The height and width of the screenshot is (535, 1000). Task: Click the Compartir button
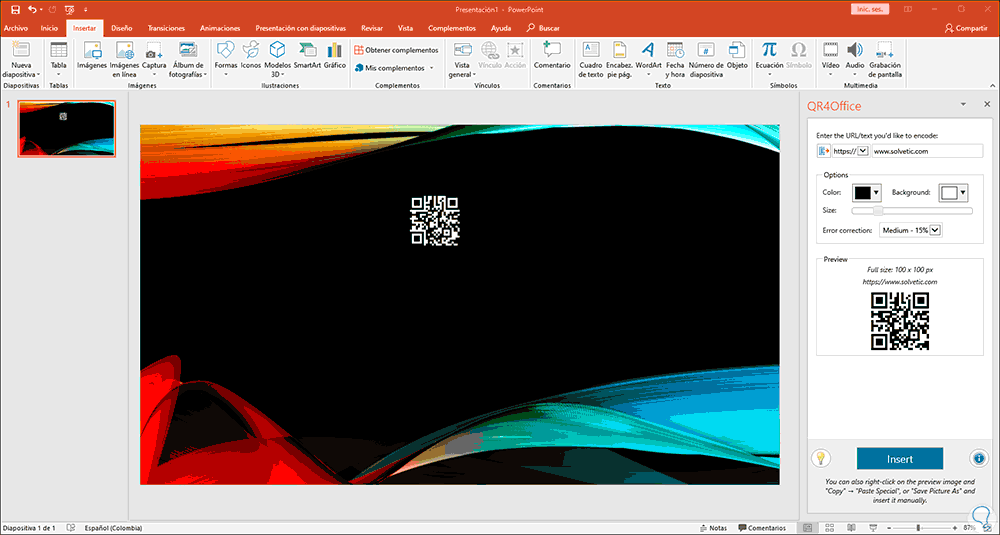tap(965, 29)
